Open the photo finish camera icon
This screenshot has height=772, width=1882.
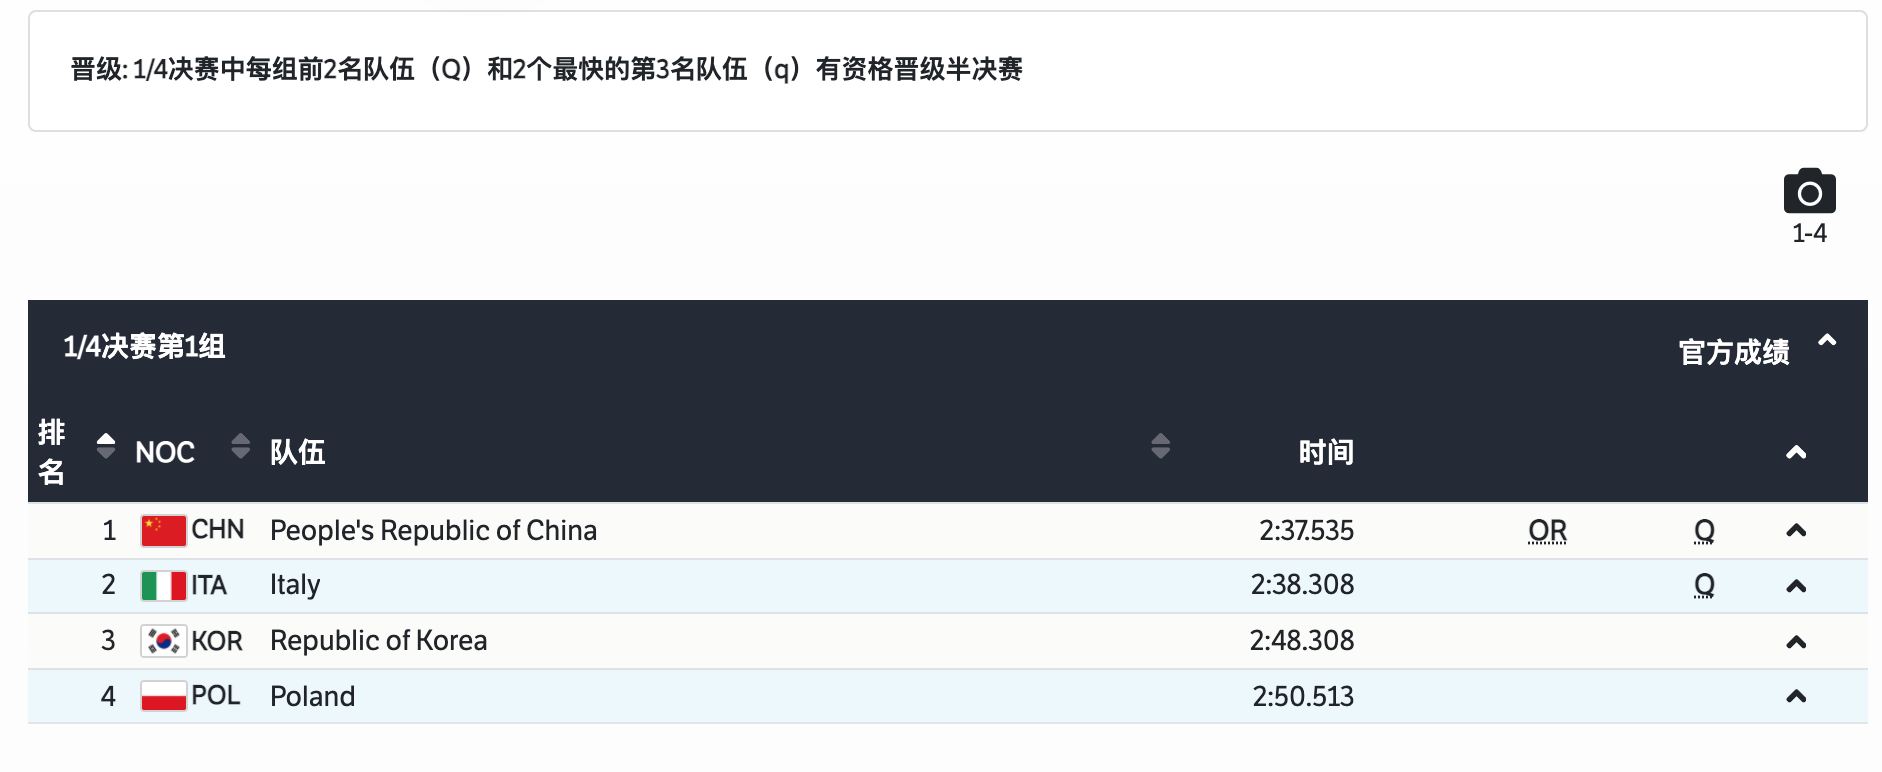point(1809,191)
